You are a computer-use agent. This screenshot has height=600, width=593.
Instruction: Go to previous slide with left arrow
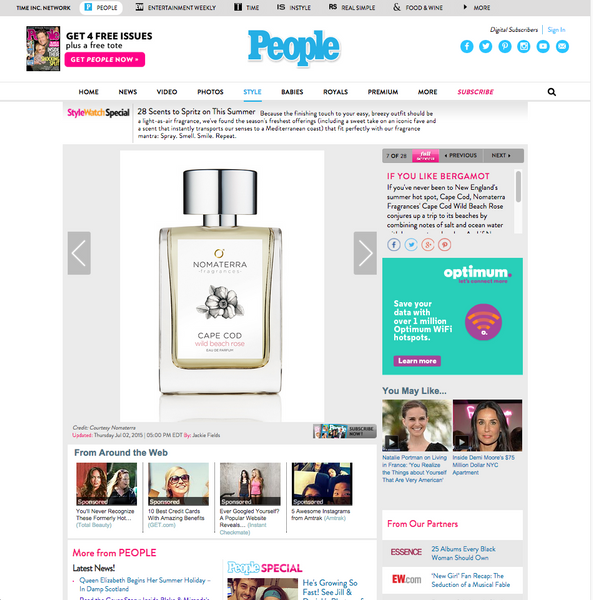point(79,253)
